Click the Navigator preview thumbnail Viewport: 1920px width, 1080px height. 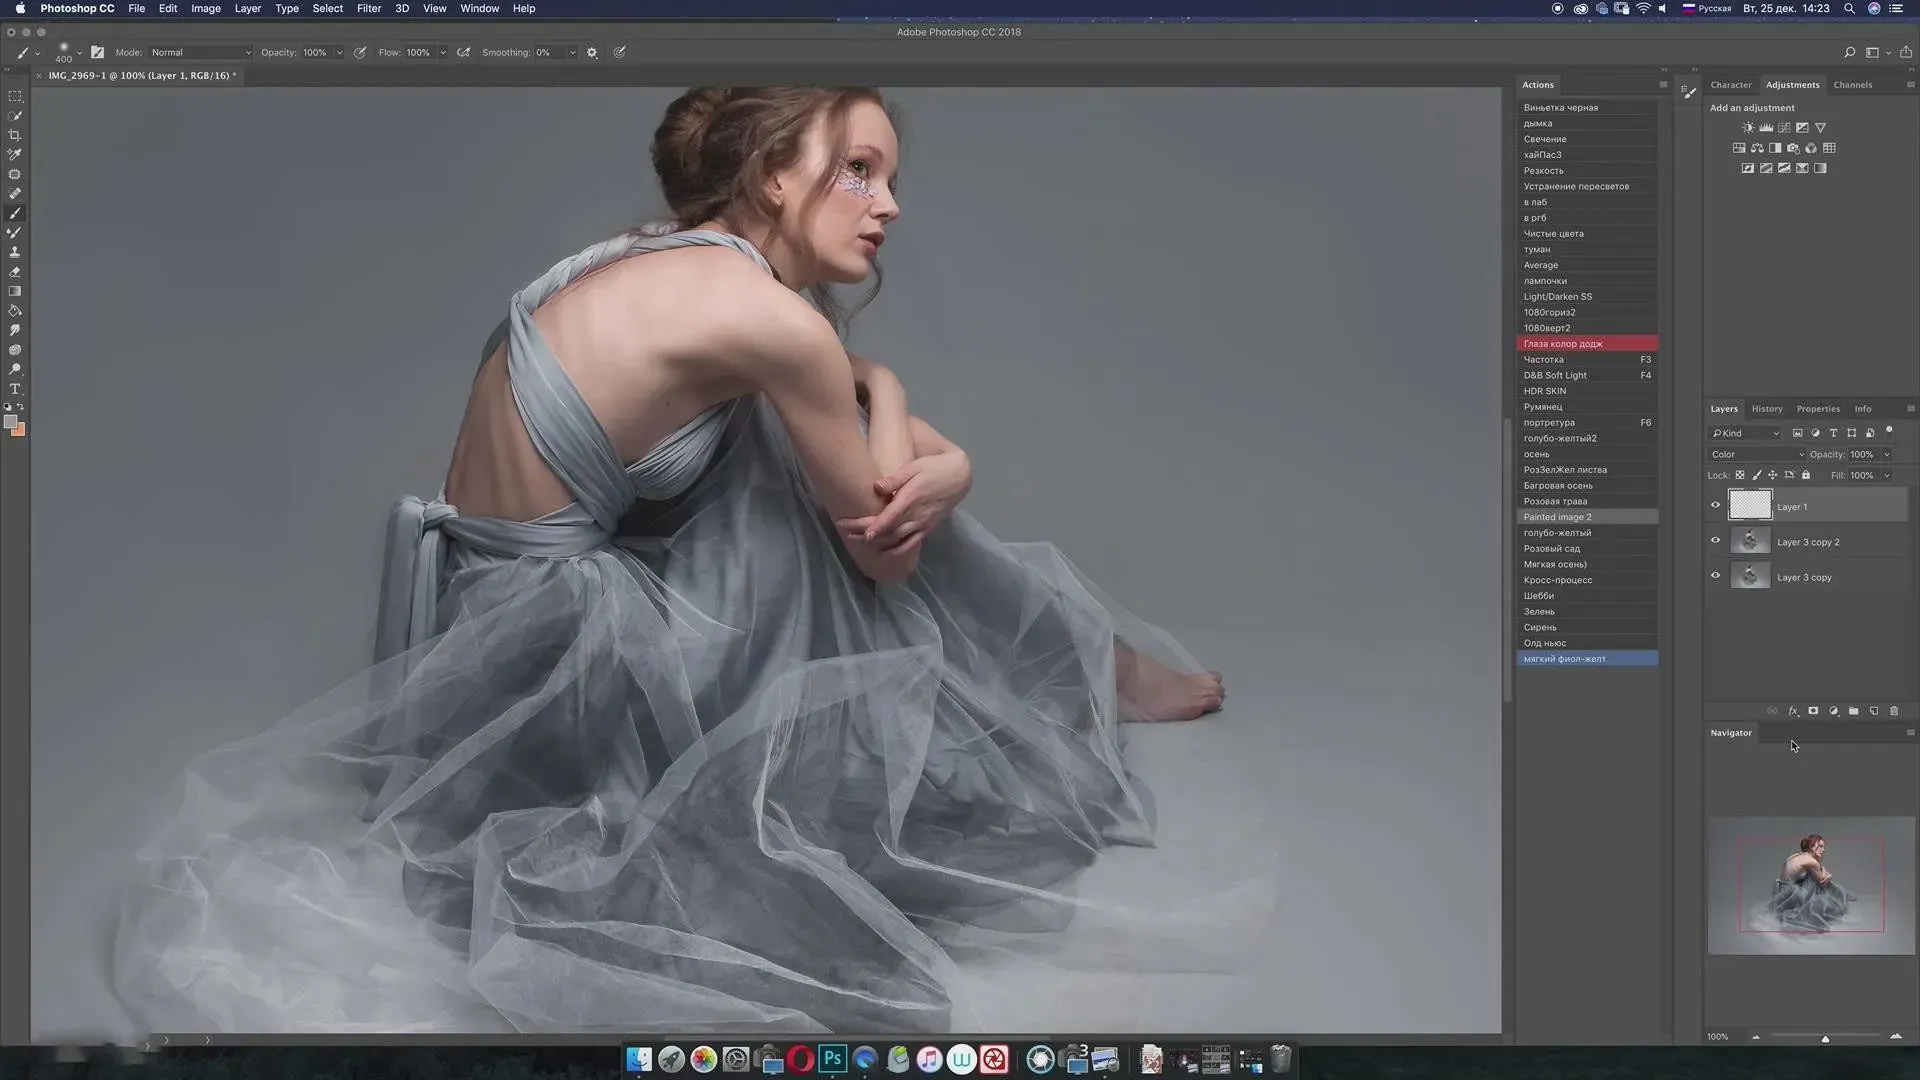point(1811,886)
